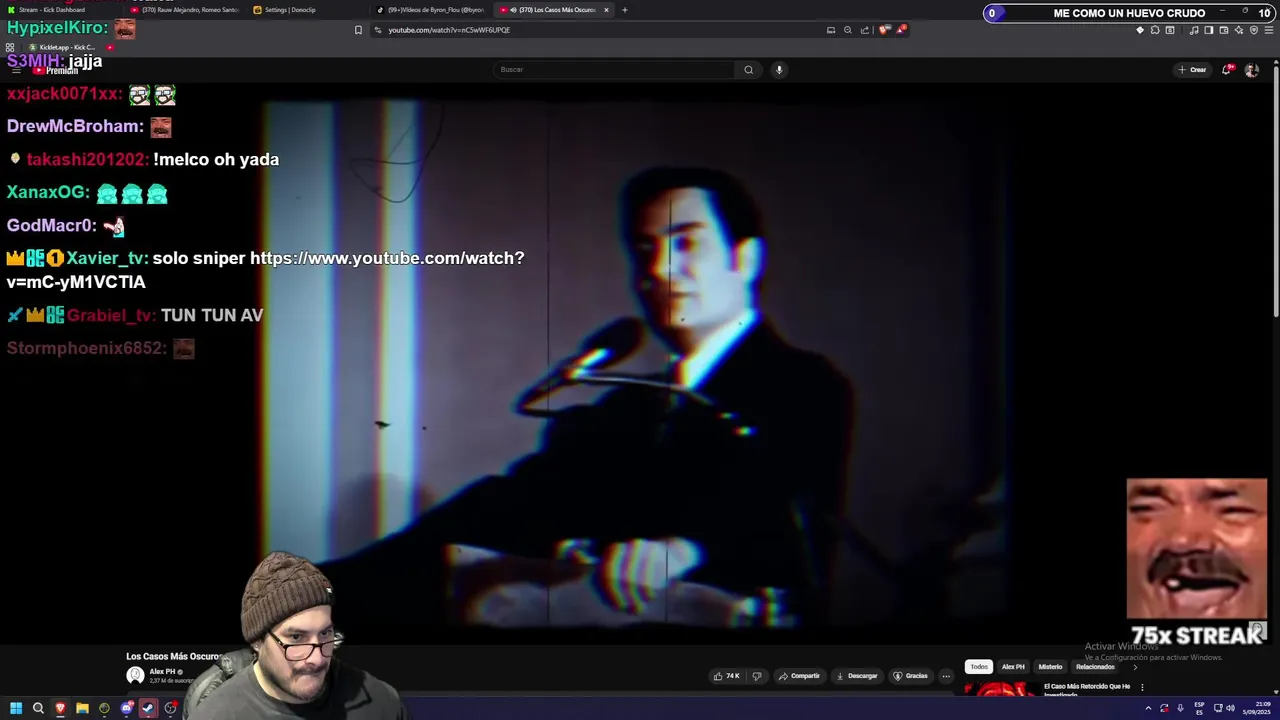Switch the ESP keyboard language indicator

pos(1199,708)
